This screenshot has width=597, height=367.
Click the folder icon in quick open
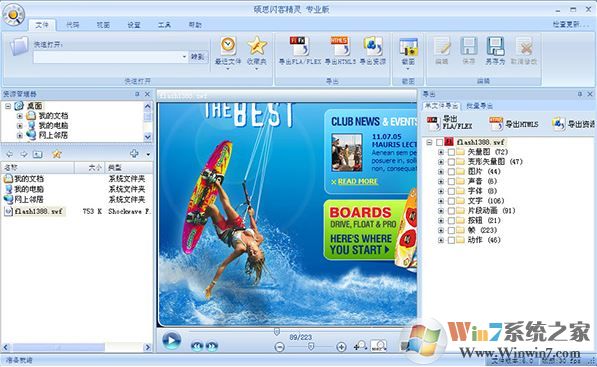pyautogui.click(x=19, y=46)
